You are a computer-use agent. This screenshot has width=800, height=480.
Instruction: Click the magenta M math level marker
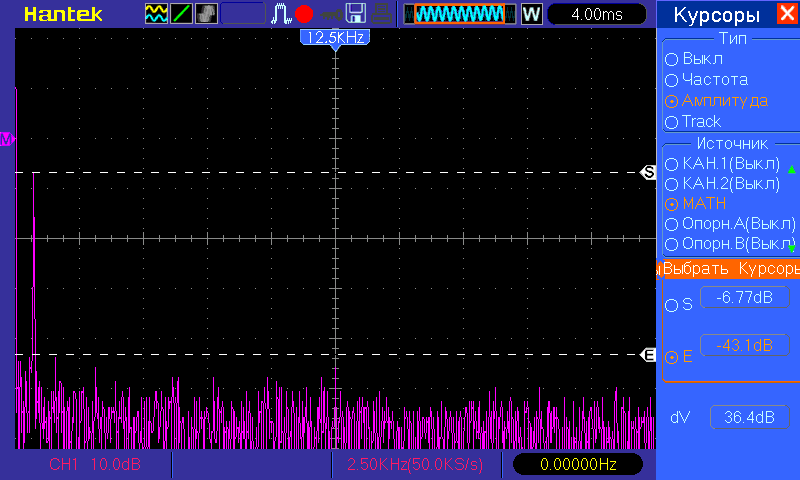(x=7, y=139)
